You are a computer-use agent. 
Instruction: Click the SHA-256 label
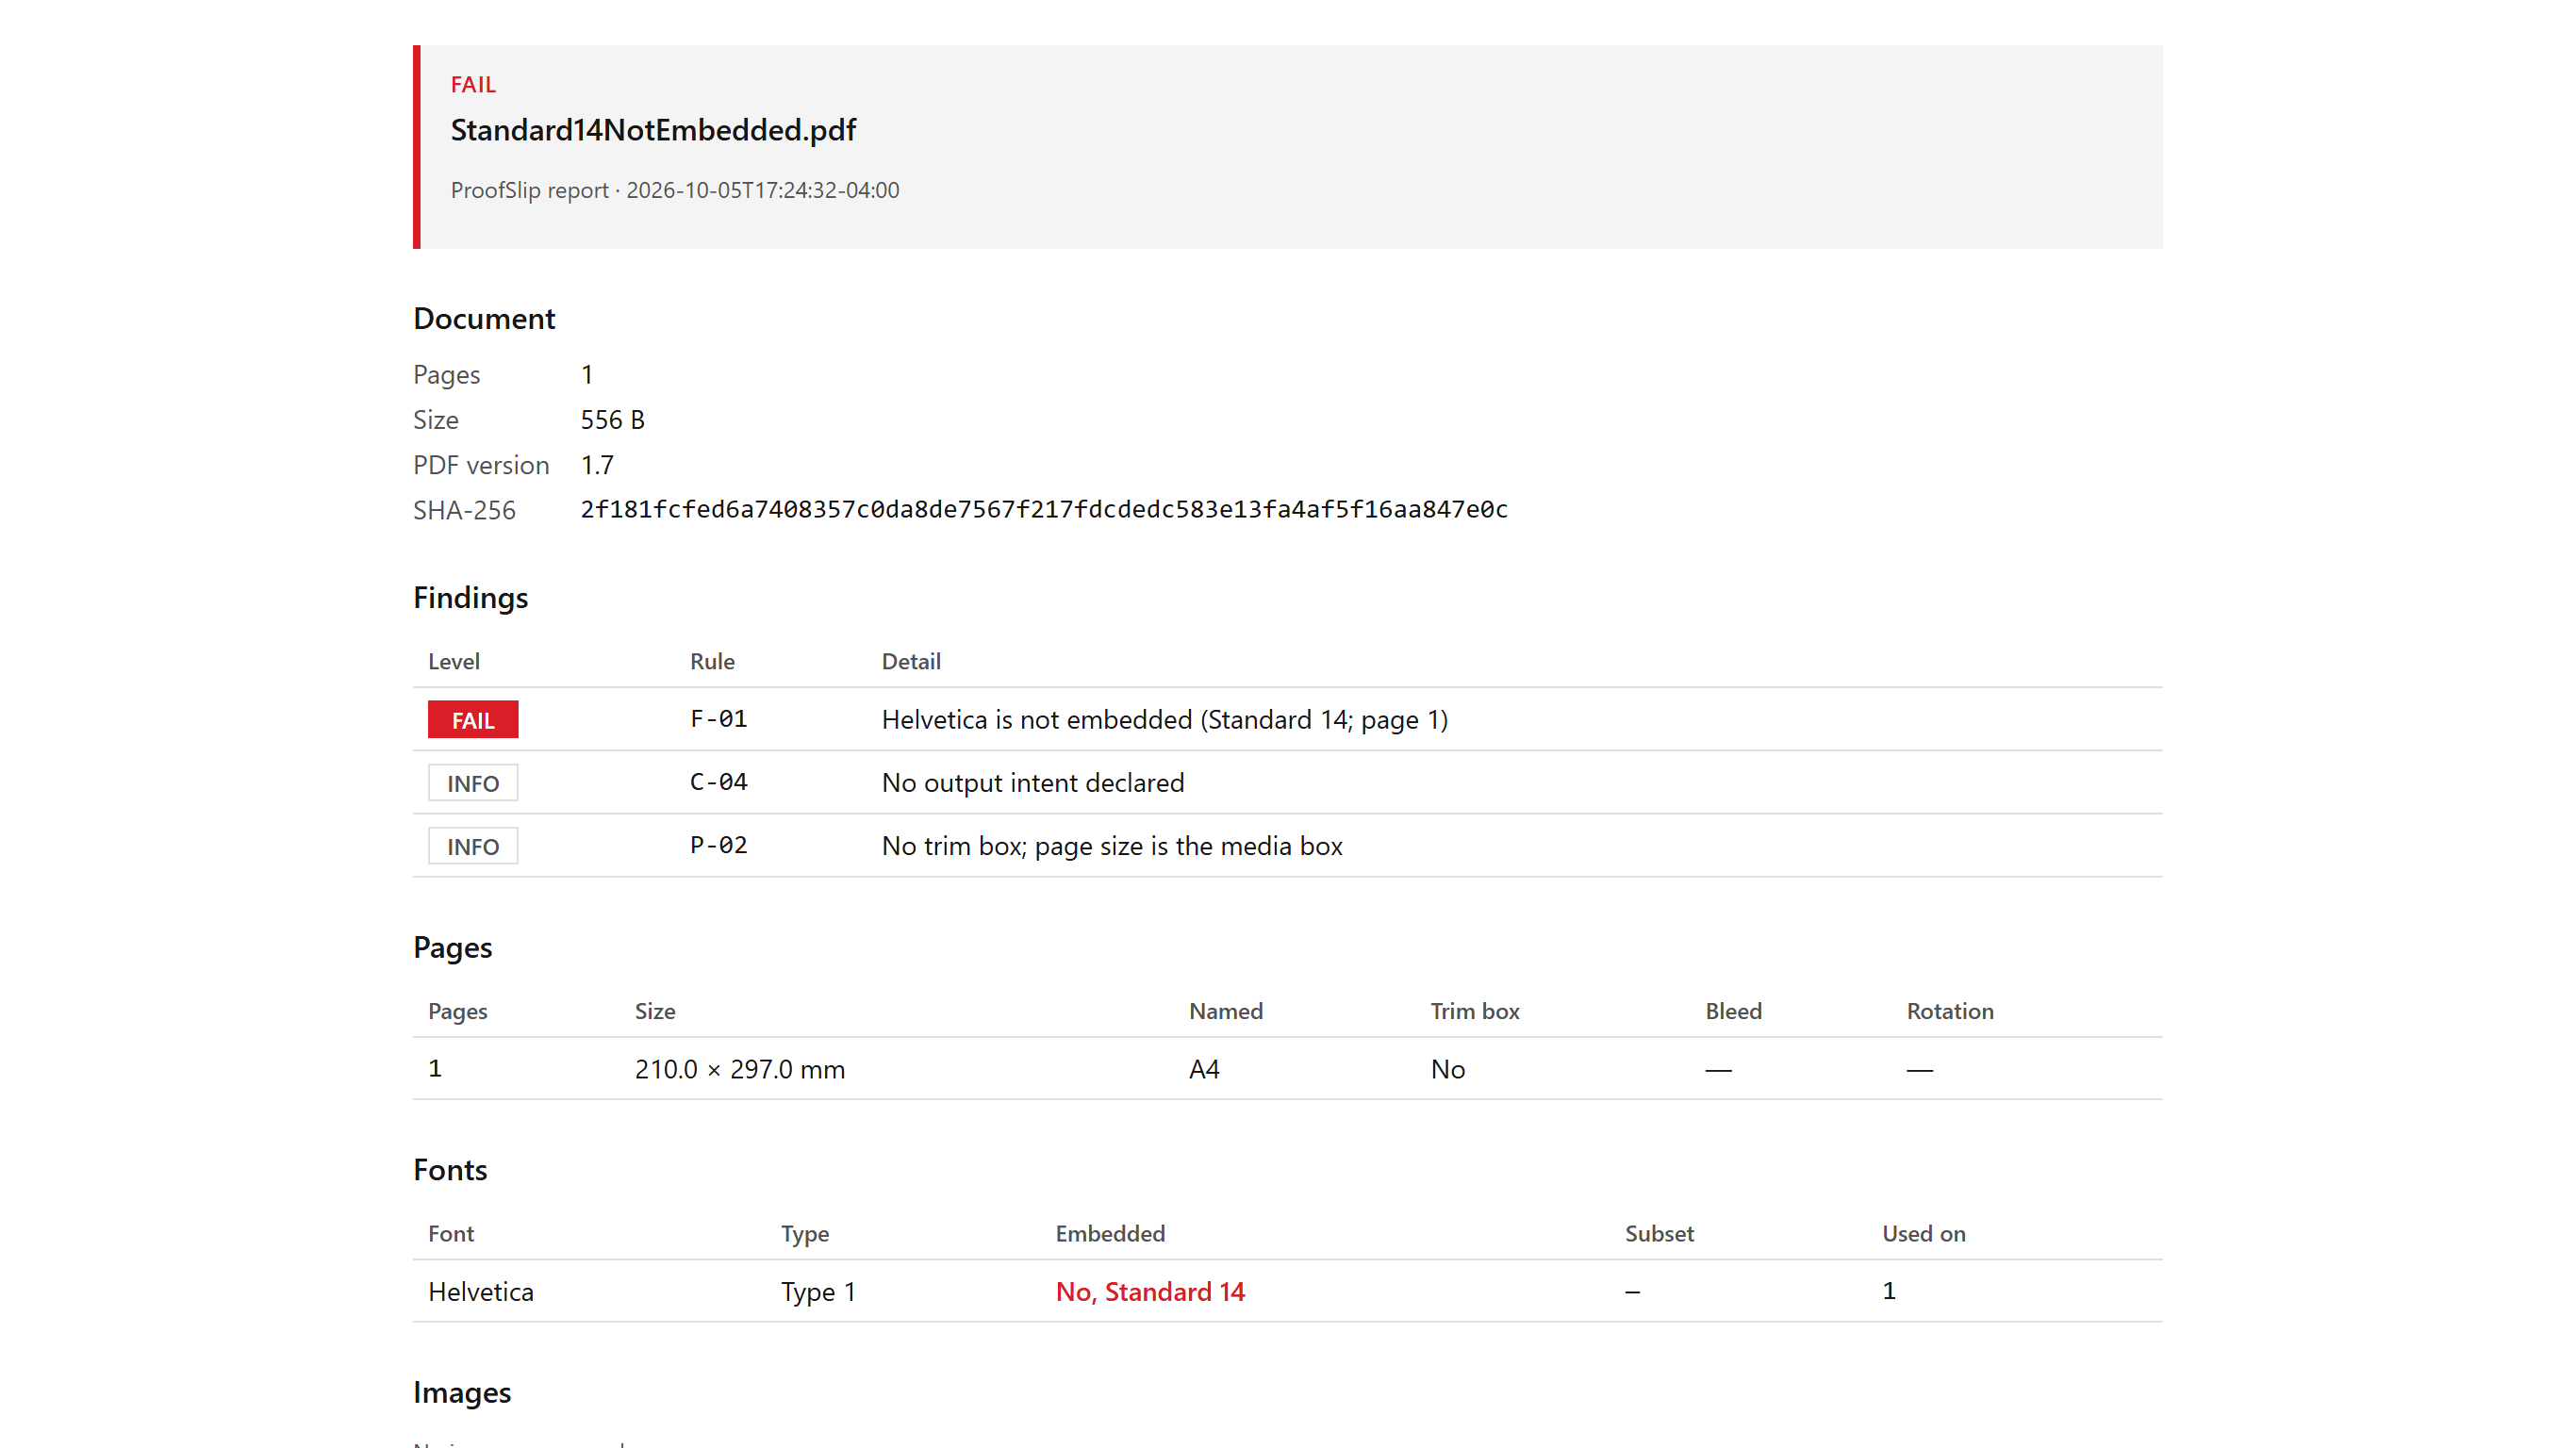point(464,510)
